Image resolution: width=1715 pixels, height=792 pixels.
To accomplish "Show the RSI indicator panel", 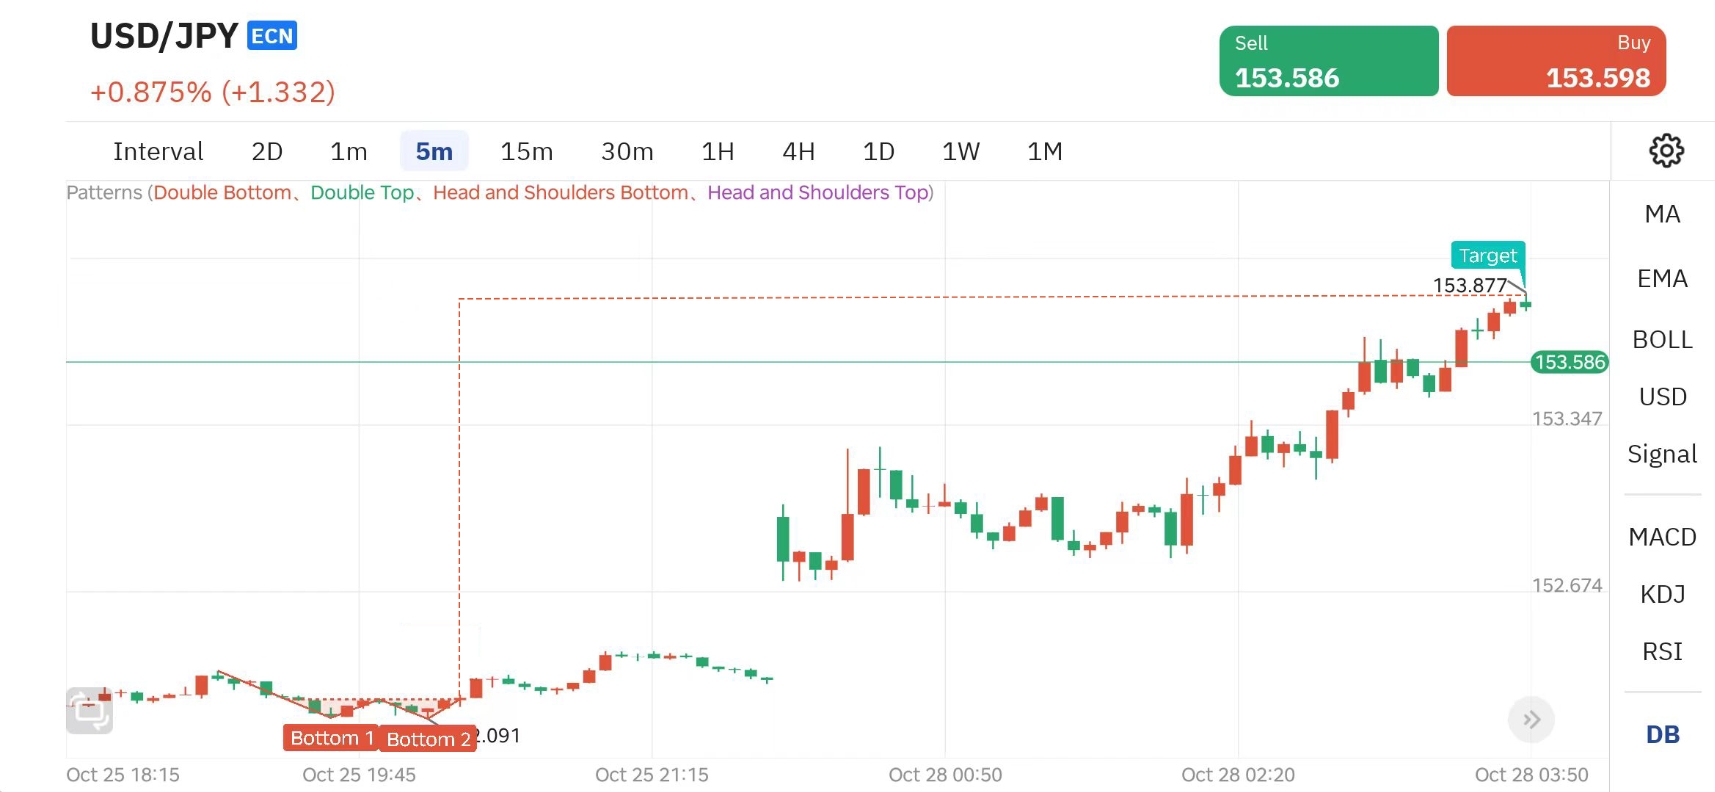I will point(1662,652).
